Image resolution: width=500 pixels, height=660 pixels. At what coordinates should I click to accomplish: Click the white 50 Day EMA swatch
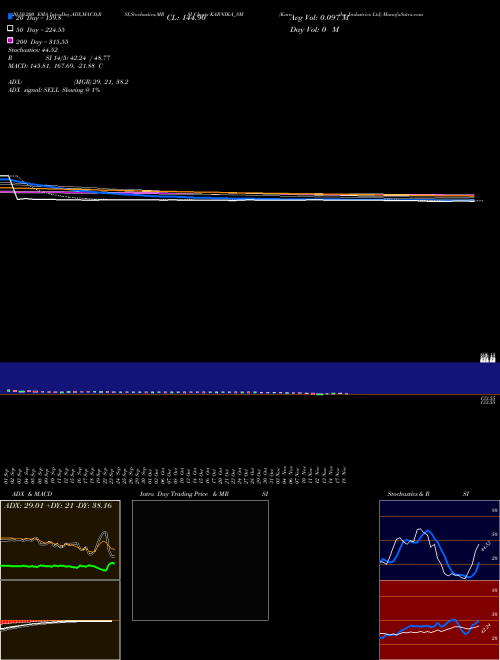tap(11, 28)
